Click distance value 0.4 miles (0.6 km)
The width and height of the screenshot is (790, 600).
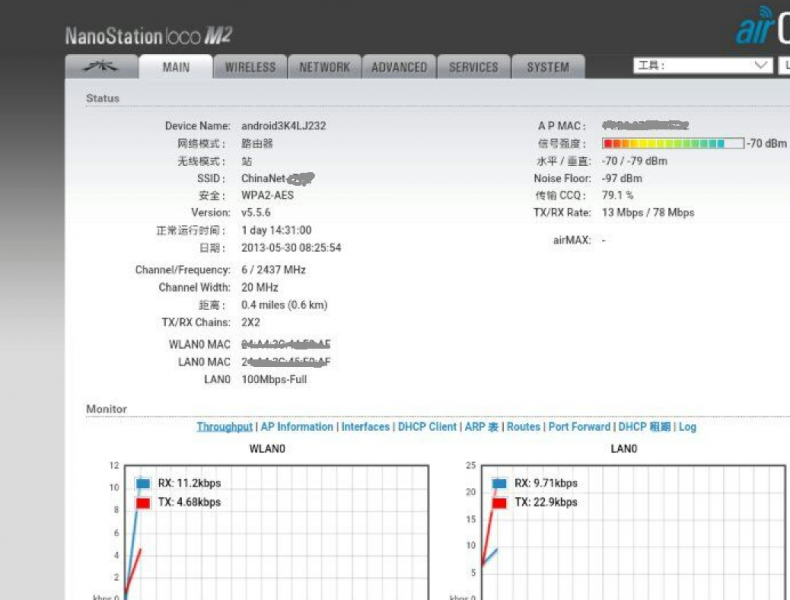(x=284, y=305)
